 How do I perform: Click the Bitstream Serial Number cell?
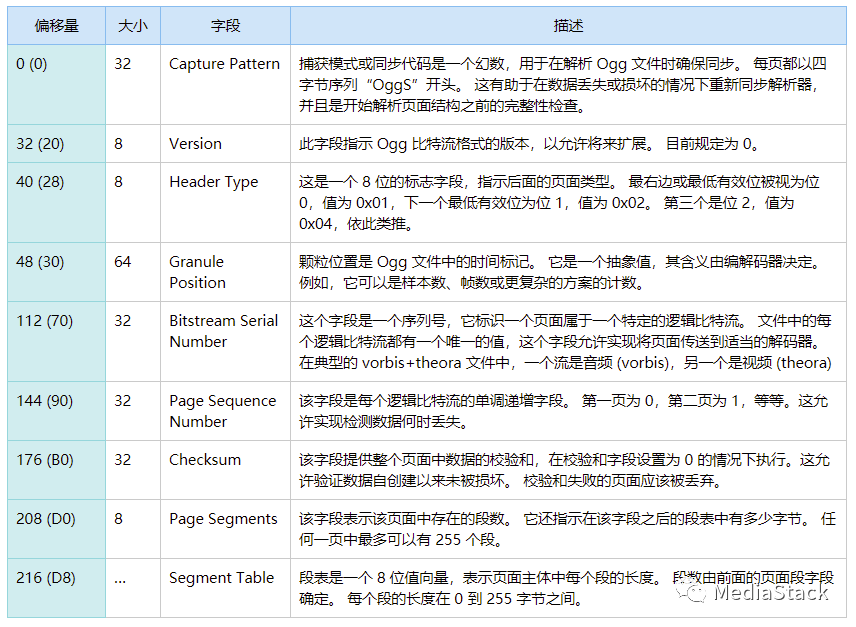pyautogui.click(x=223, y=331)
